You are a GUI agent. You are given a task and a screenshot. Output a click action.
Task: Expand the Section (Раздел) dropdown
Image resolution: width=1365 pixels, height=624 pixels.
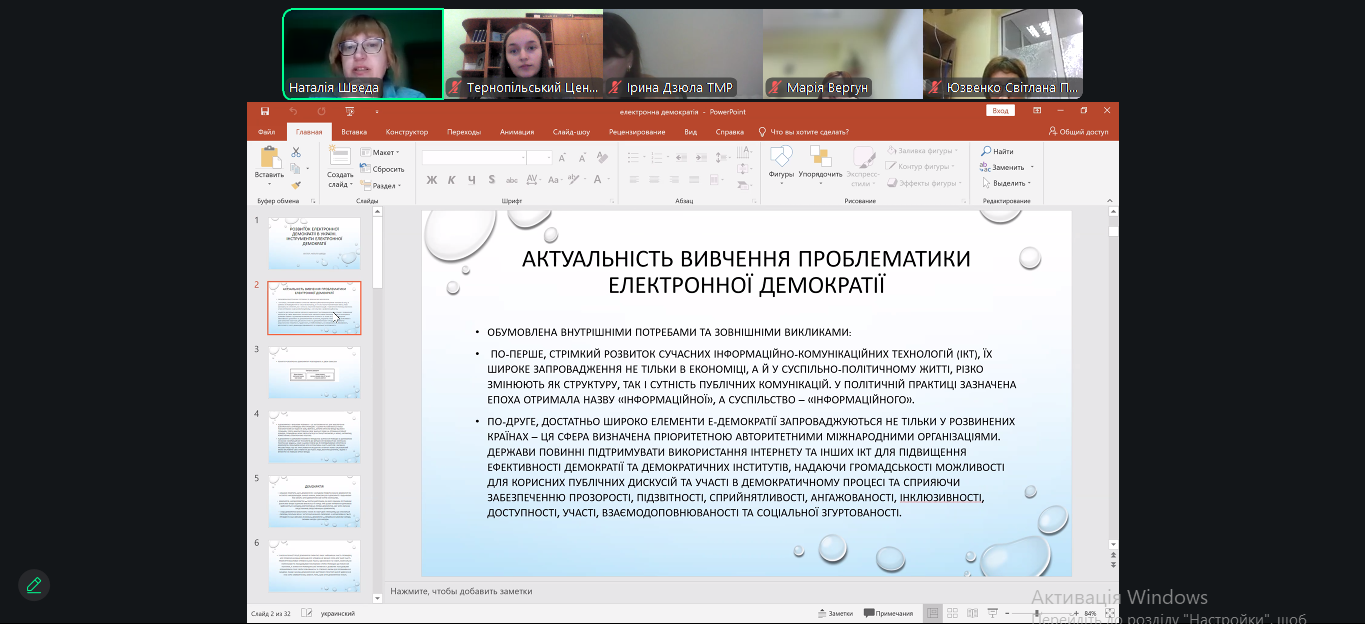380,185
